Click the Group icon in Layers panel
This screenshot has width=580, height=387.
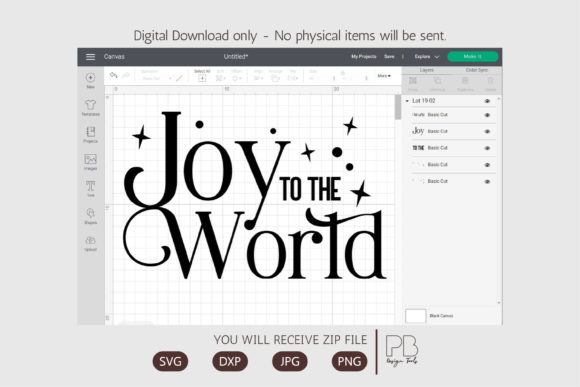tap(413, 81)
